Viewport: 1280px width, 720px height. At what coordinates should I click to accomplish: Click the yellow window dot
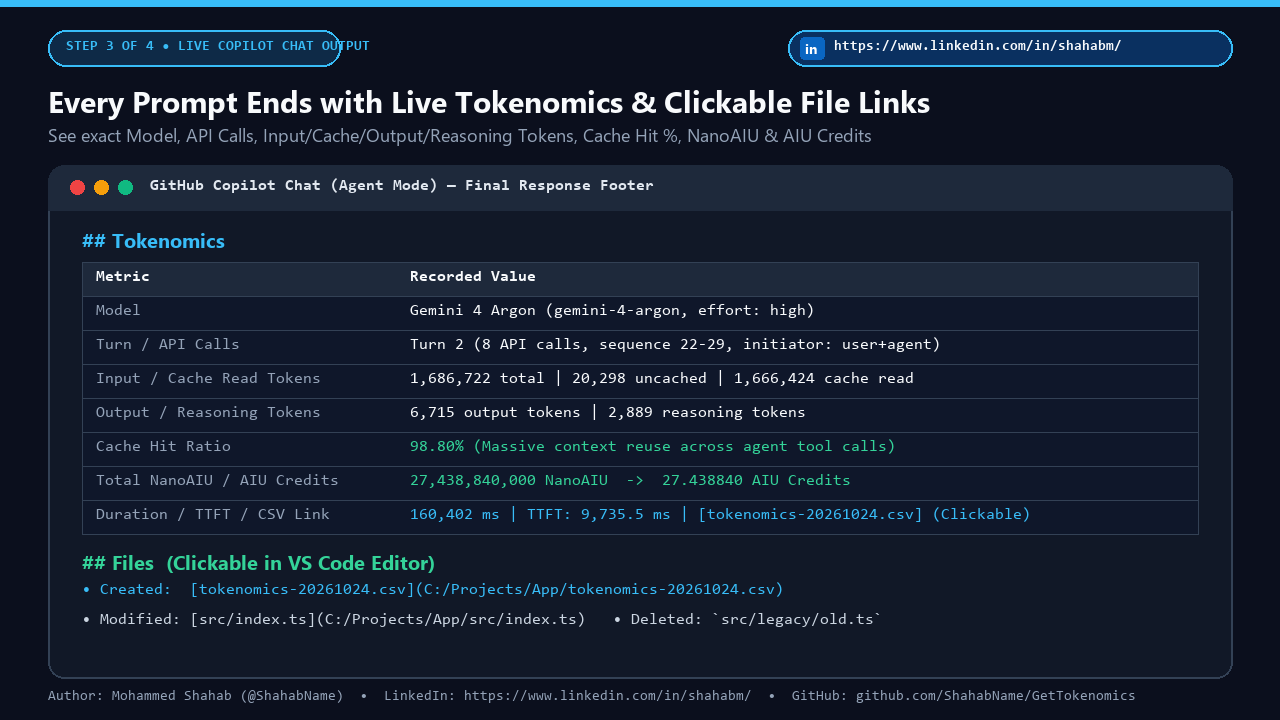(x=101, y=187)
